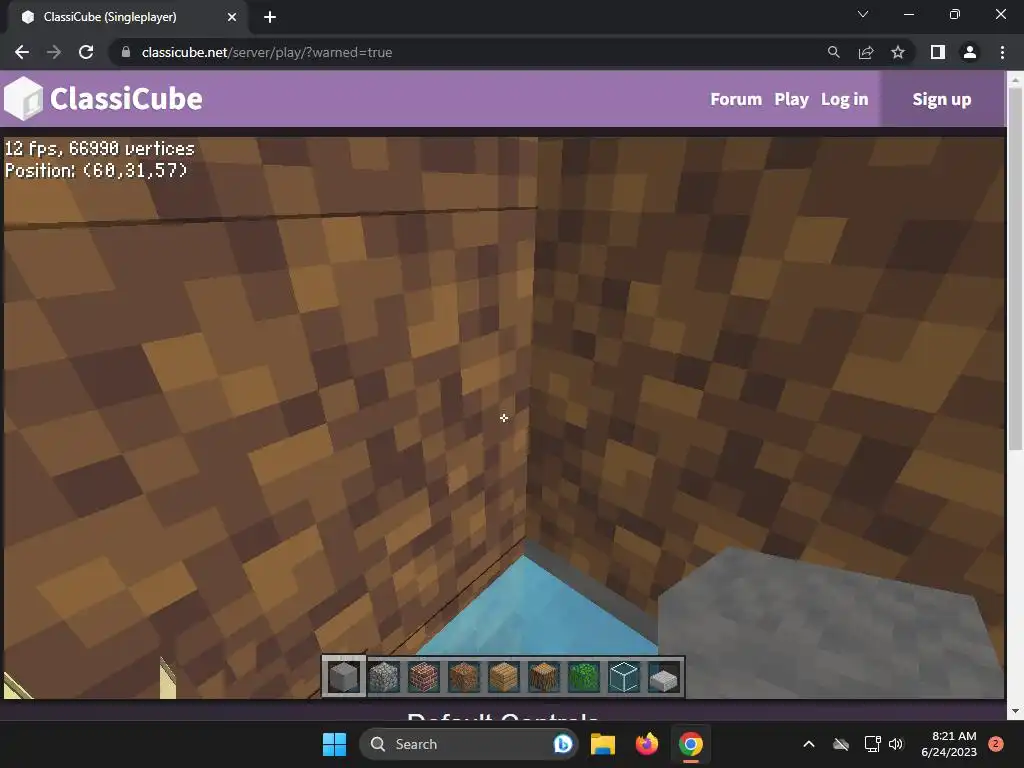Open the volume tray icon
The height and width of the screenshot is (768, 1024).
pos(896,744)
